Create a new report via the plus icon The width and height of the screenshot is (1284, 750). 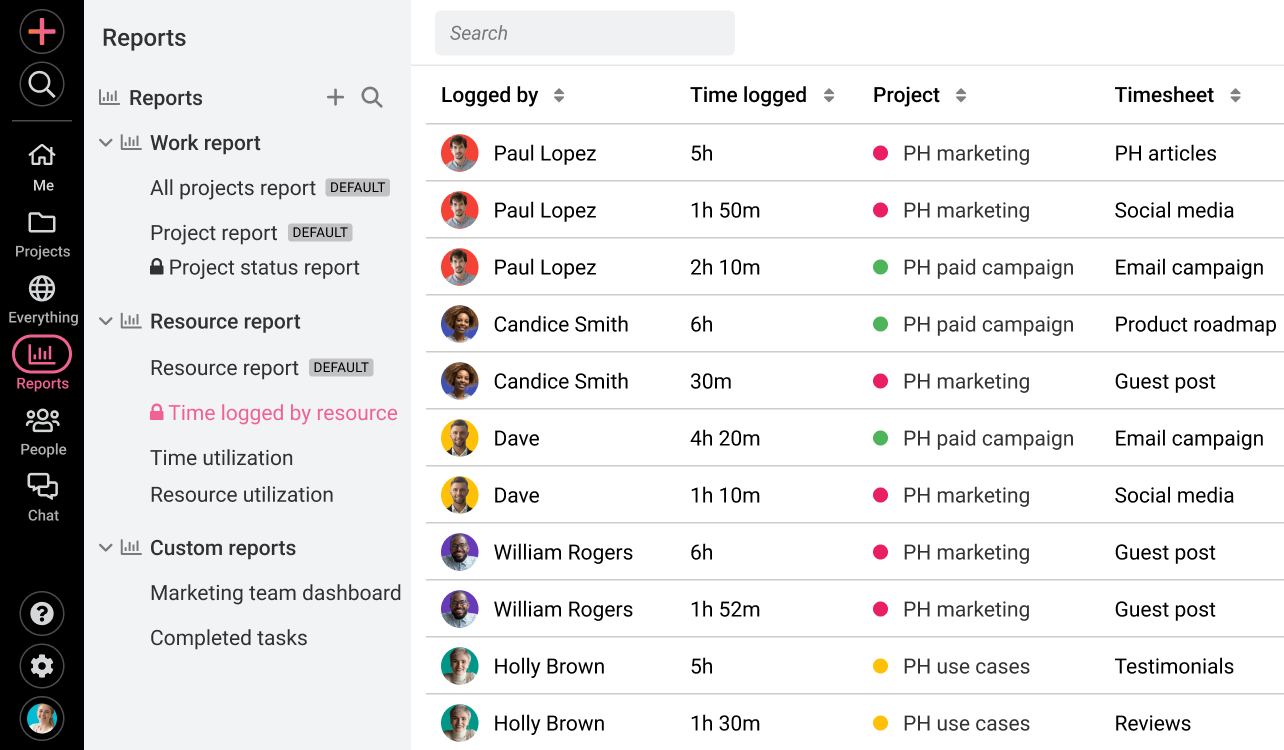point(335,97)
